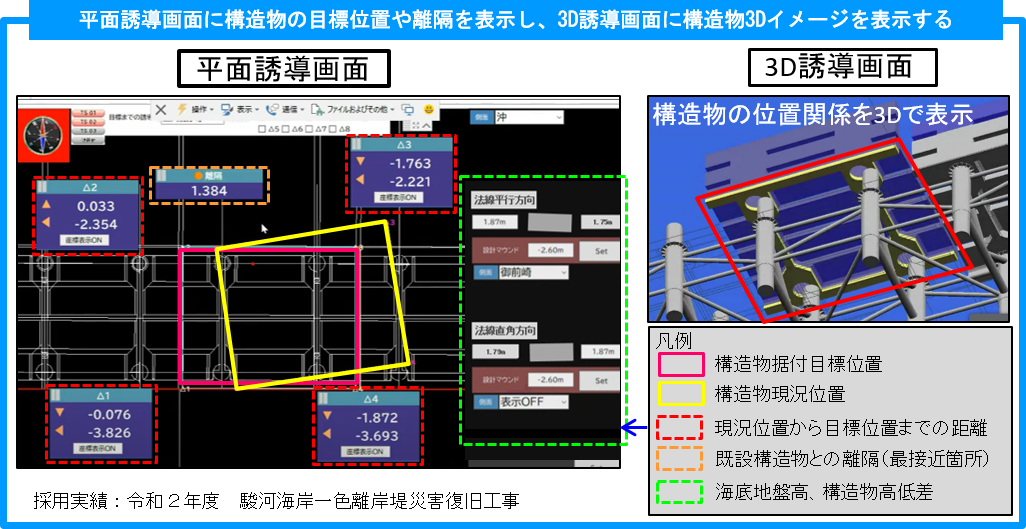
Task: Click the △1 panel header
Action: tap(100, 395)
